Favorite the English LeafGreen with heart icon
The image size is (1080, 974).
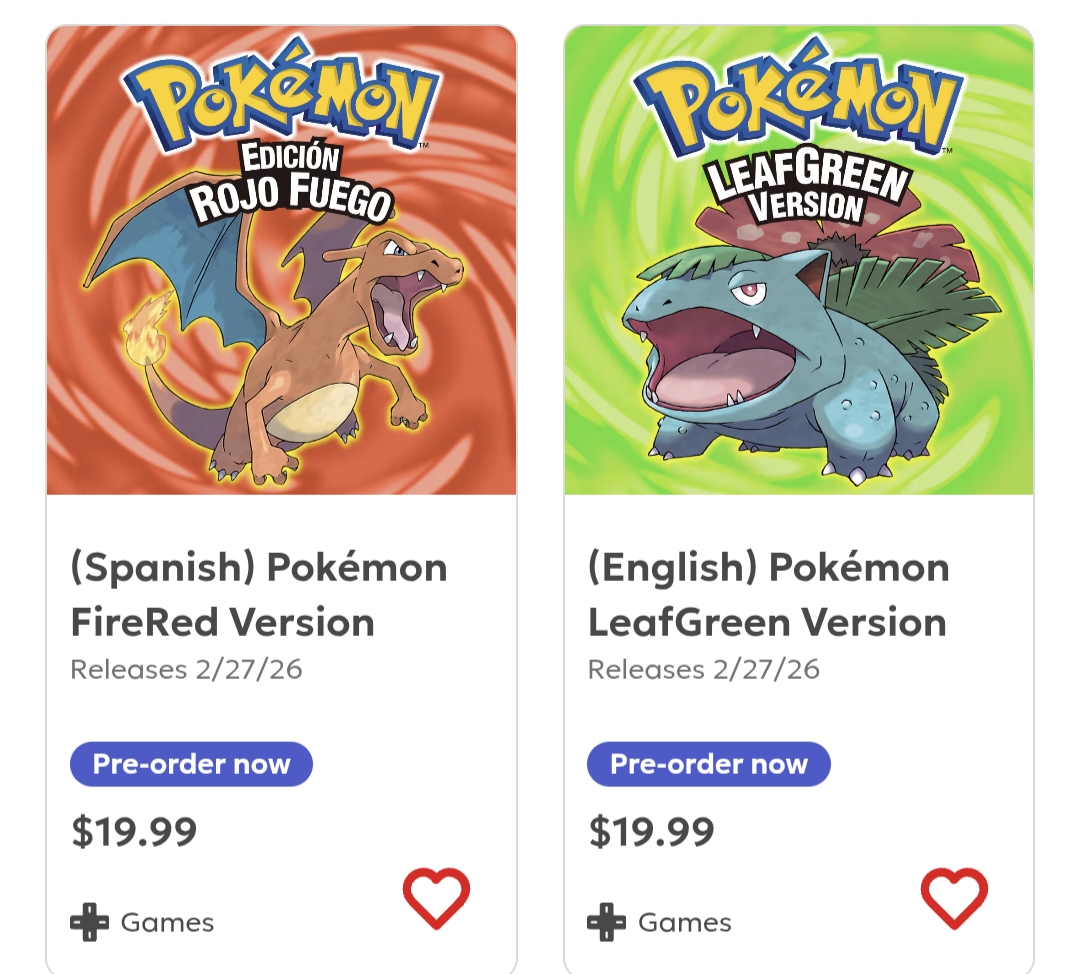(x=953, y=897)
